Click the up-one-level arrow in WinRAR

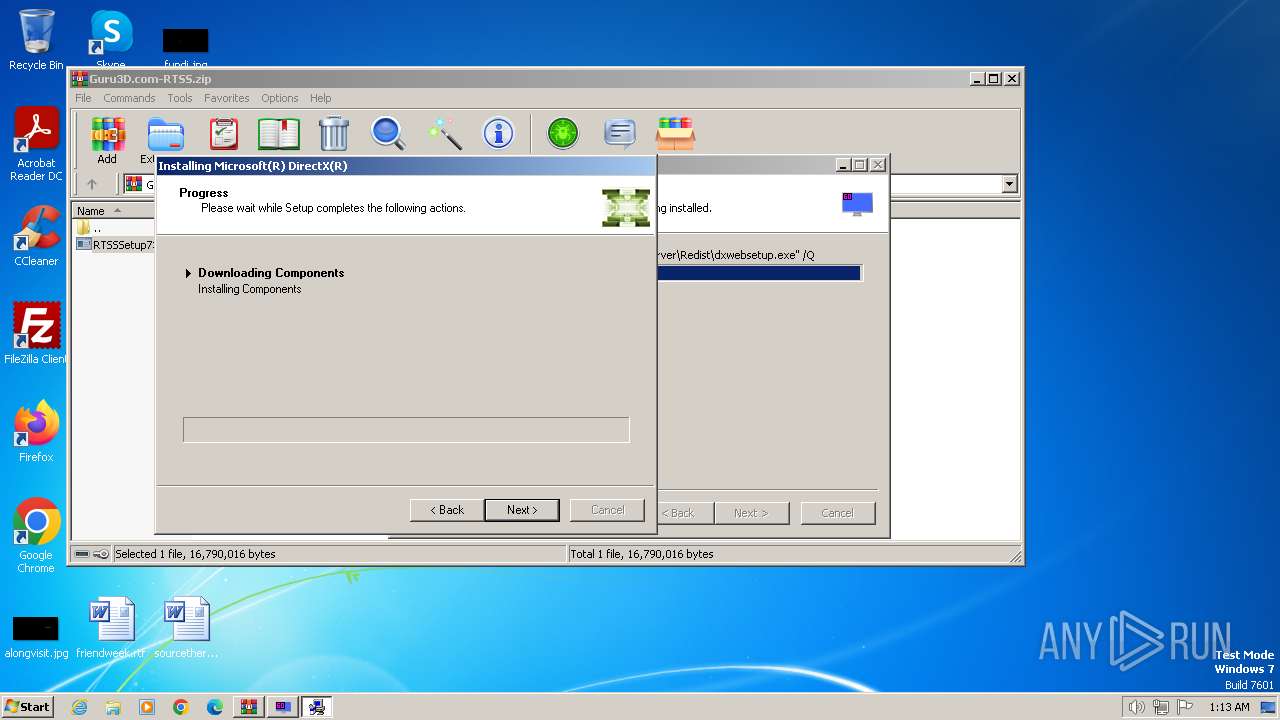tap(92, 184)
